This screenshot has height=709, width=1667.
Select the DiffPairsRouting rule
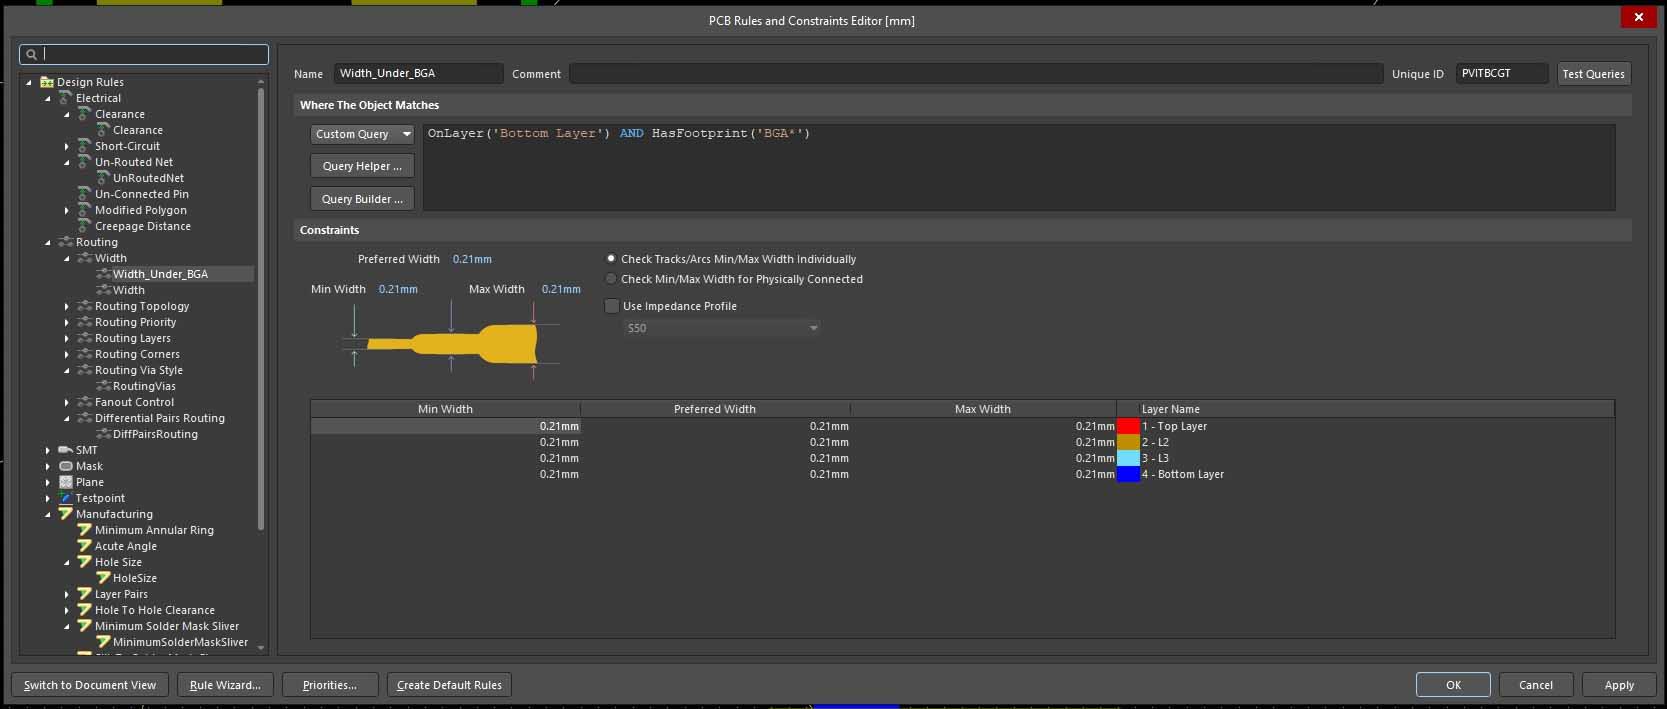(155, 434)
